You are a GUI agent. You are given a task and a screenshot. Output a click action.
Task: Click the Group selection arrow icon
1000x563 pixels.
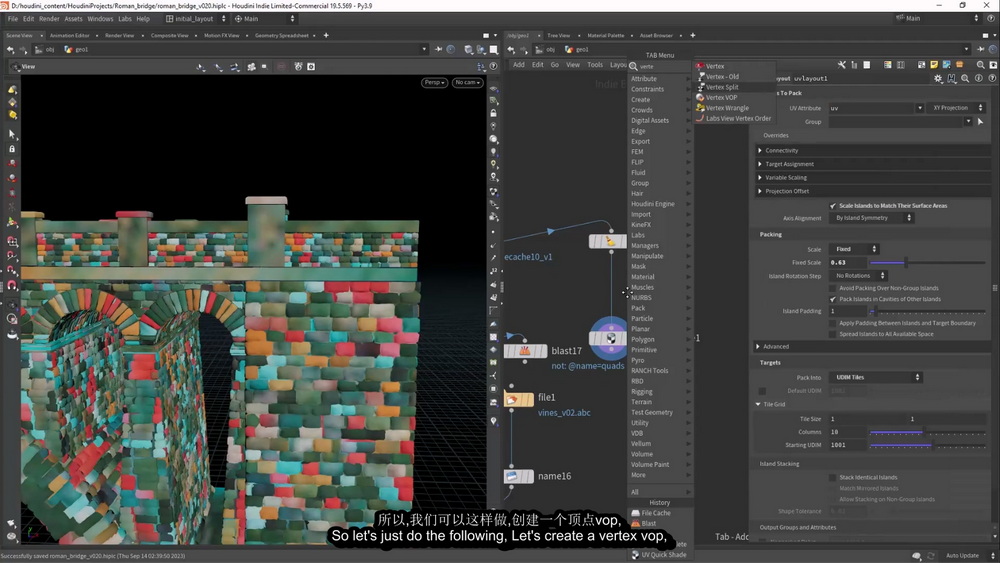(980, 122)
